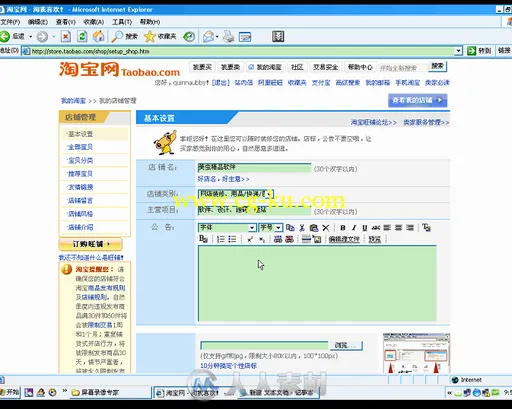The height and width of the screenshot is (409, 512).
Task: Open the 编辑(E) menu
Action: click(38, 22)
